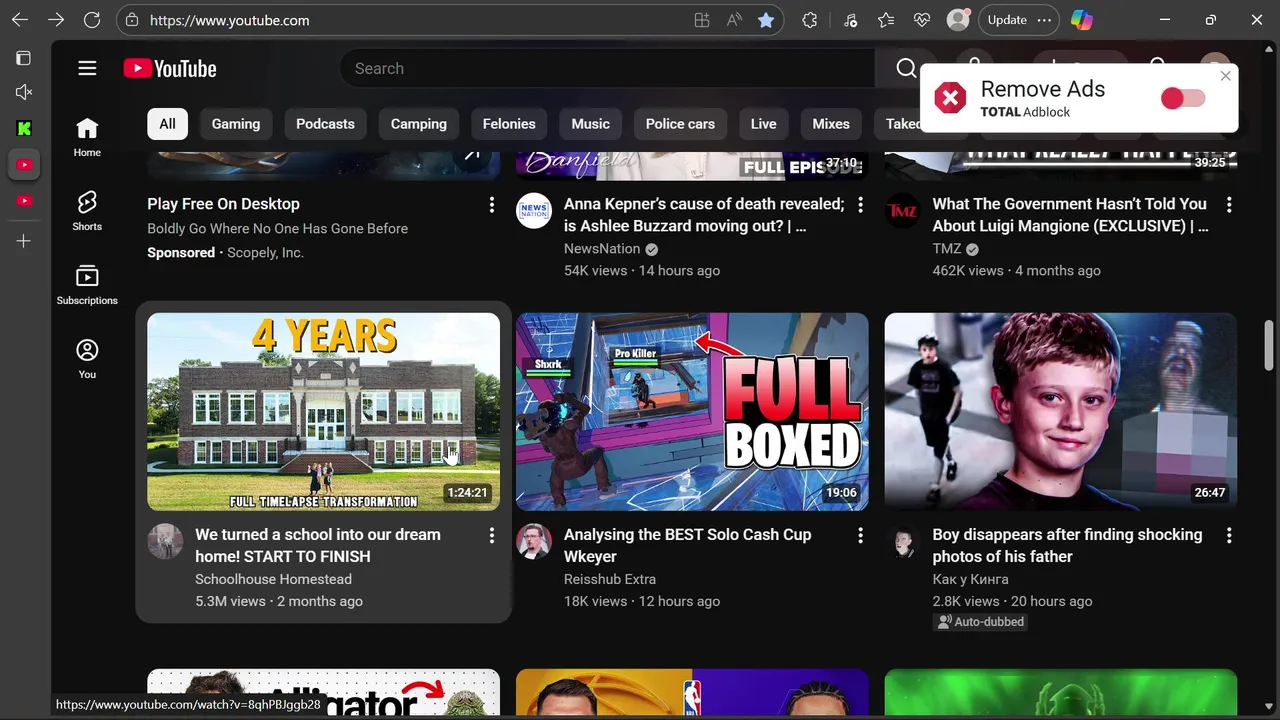This screenshot has height=720, width=1280.
Task: Open options menu for Solo Cash Cup video
Action: pyautogui.click(x=860, y=536)
